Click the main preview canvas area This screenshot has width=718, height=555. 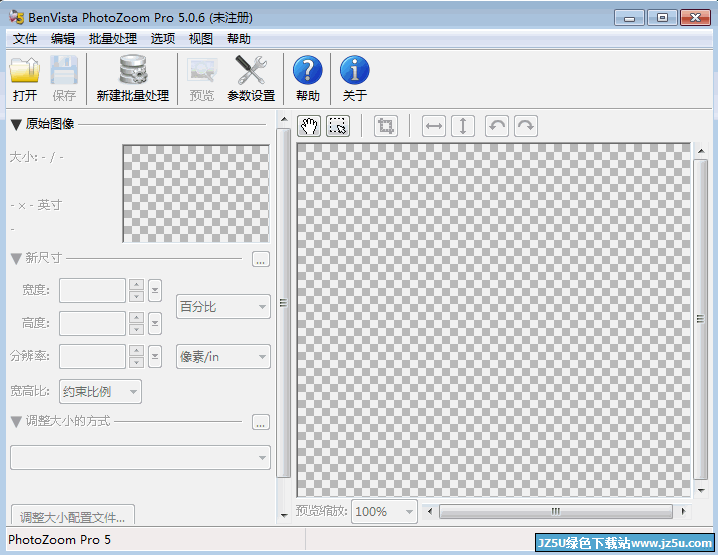(x=494, y=320)
